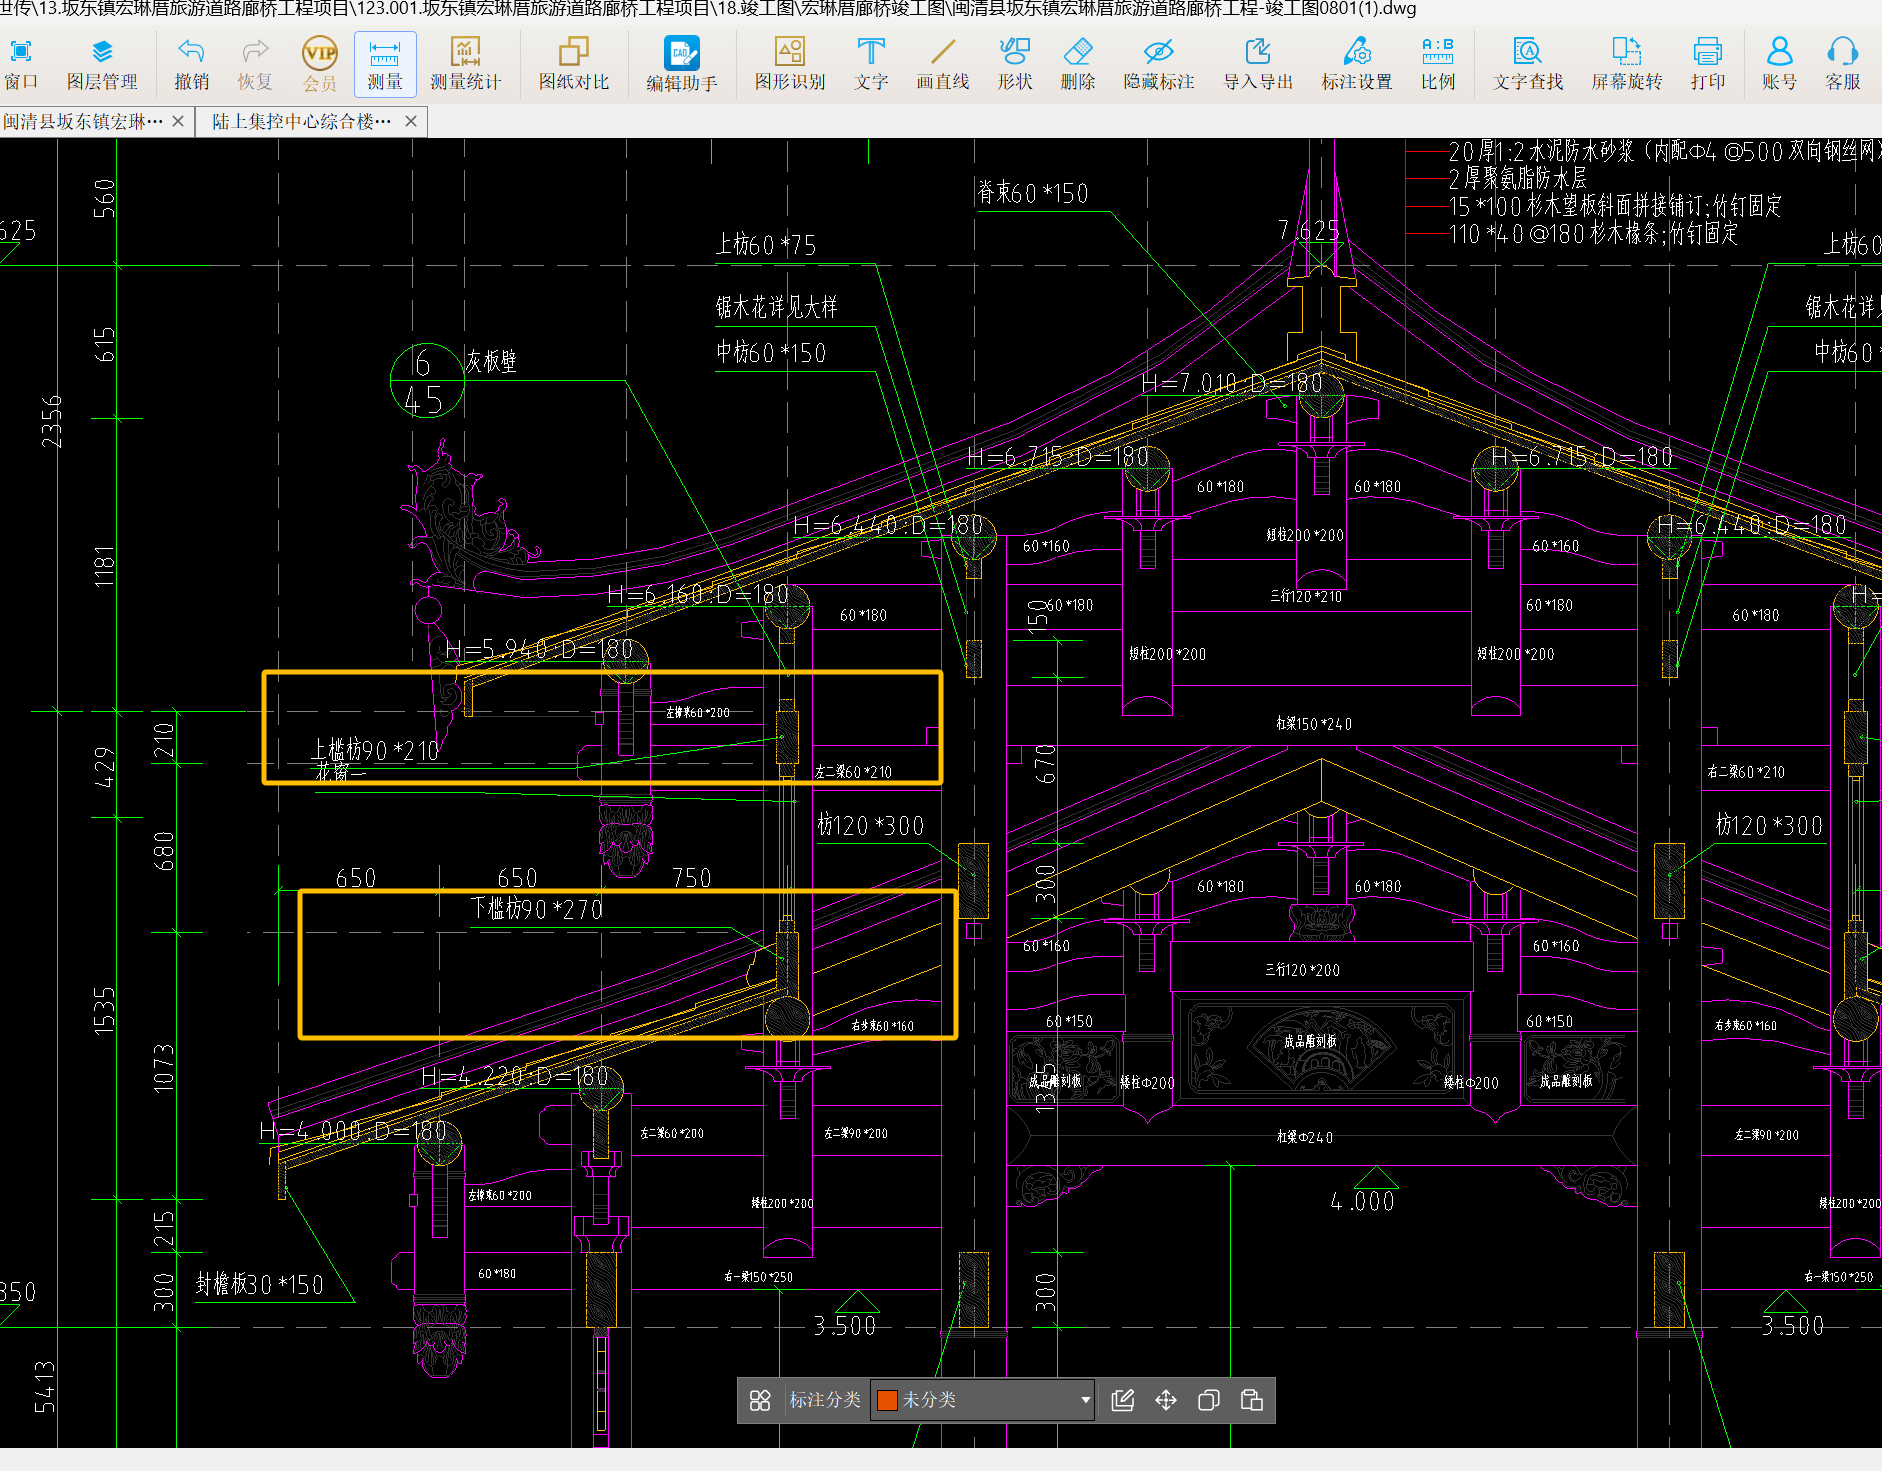Open 测量统计 measurement statistics
Viewport: 1882px width, 1471px height.
coord(465,64)
